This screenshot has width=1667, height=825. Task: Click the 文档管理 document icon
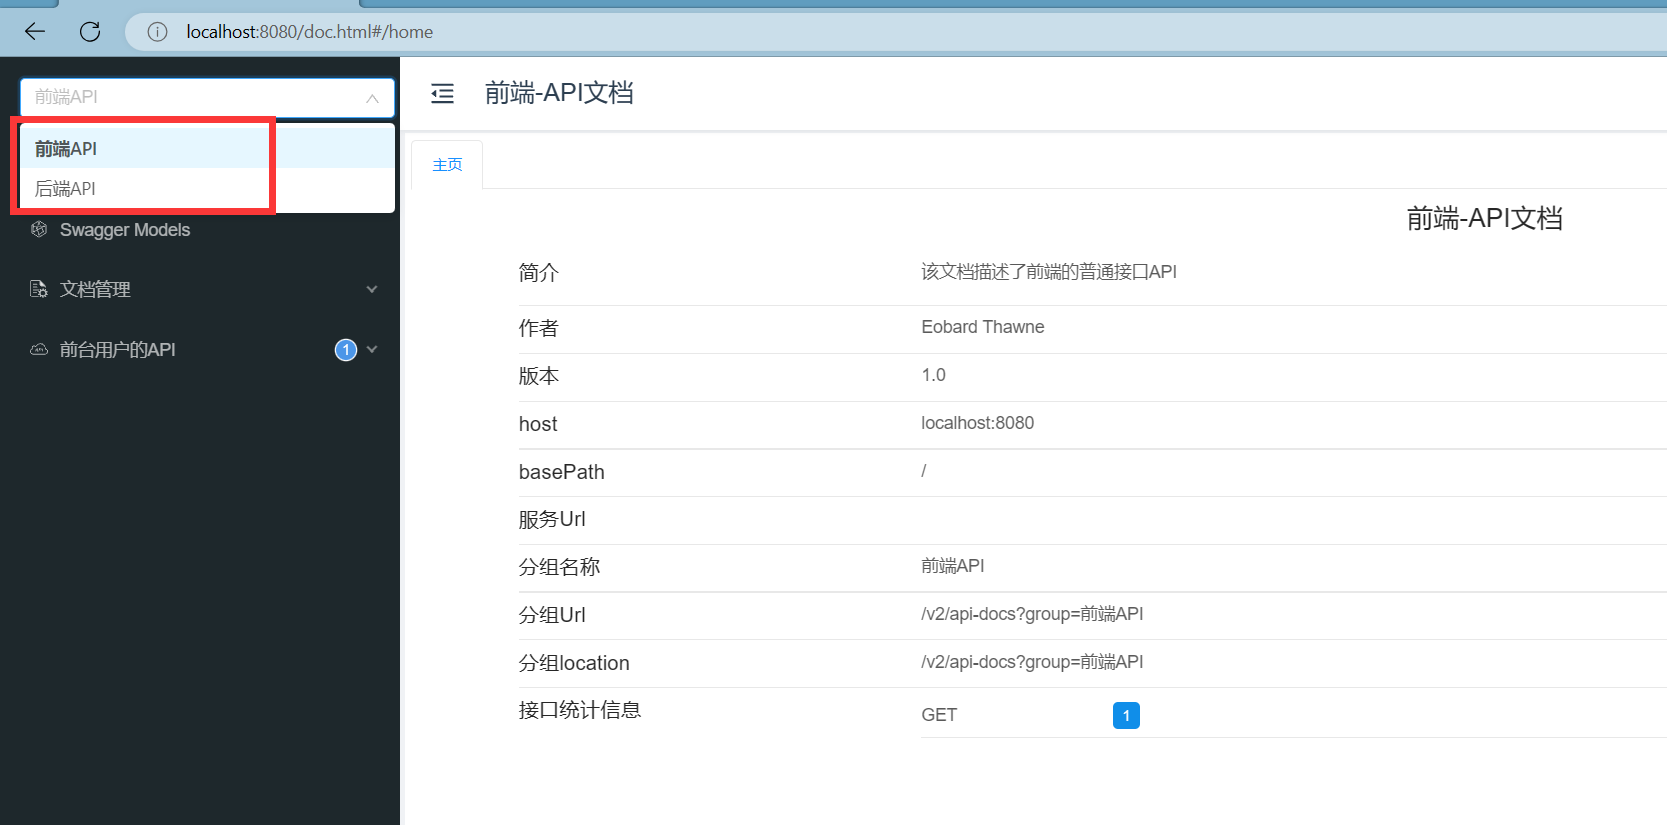(39, 289)
